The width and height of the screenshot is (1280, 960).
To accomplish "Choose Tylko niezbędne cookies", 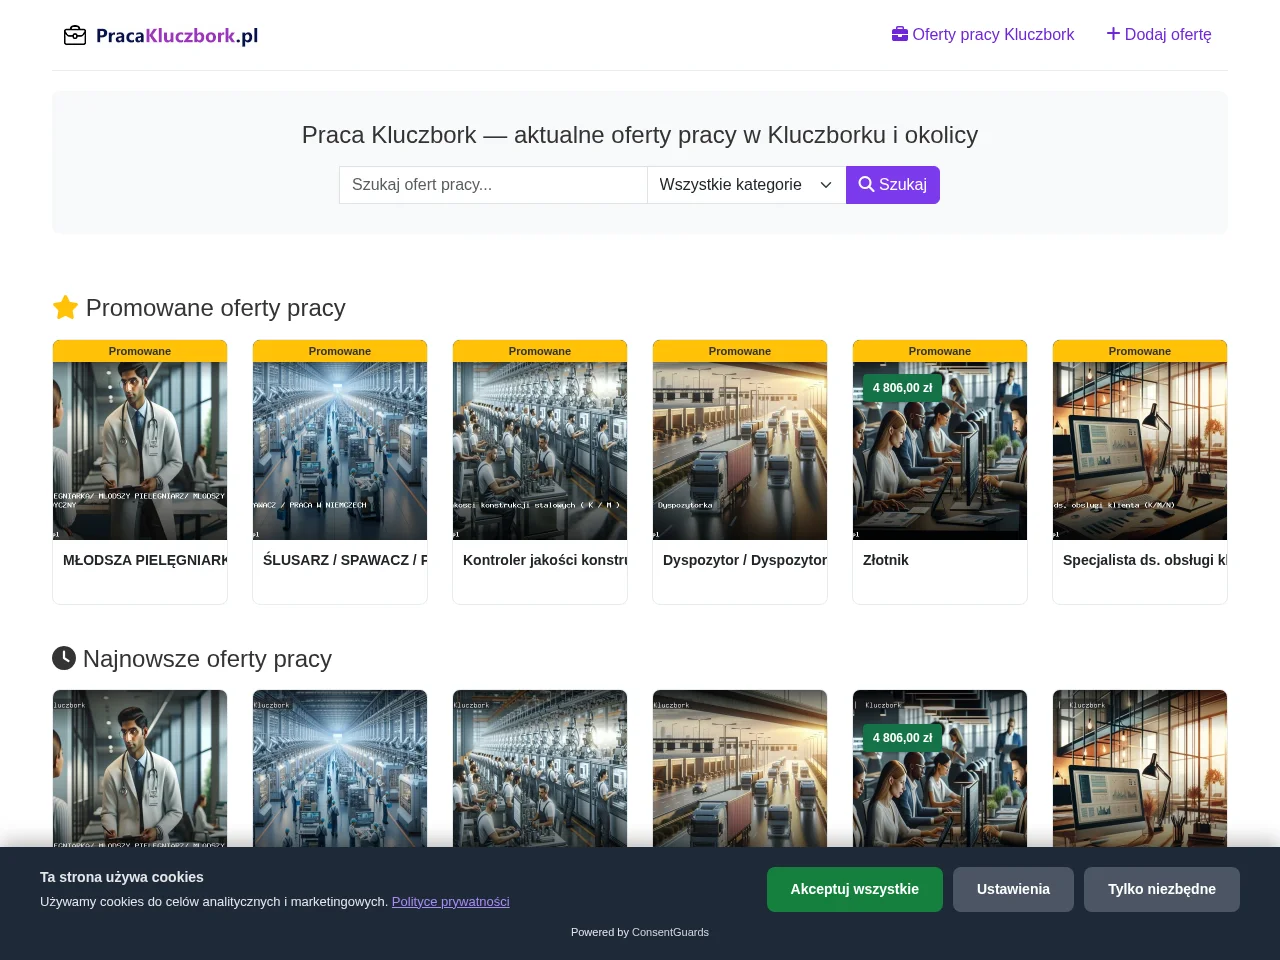I will coord(1162,889).
